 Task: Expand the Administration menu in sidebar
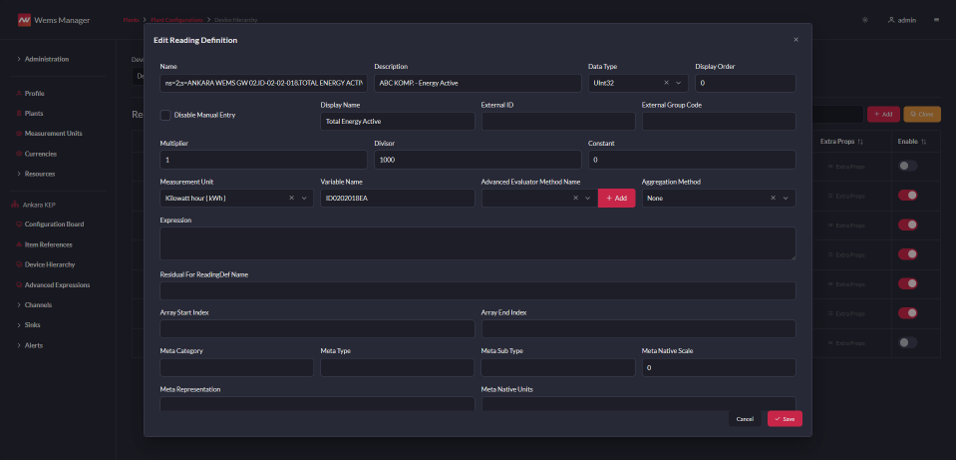(45, 59)
